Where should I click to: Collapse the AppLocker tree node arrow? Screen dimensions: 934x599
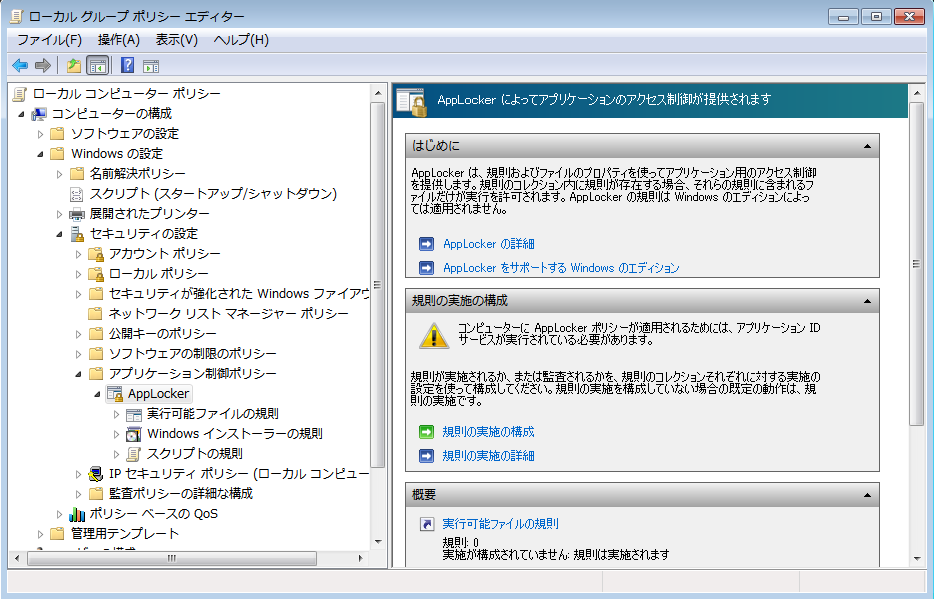98,394
